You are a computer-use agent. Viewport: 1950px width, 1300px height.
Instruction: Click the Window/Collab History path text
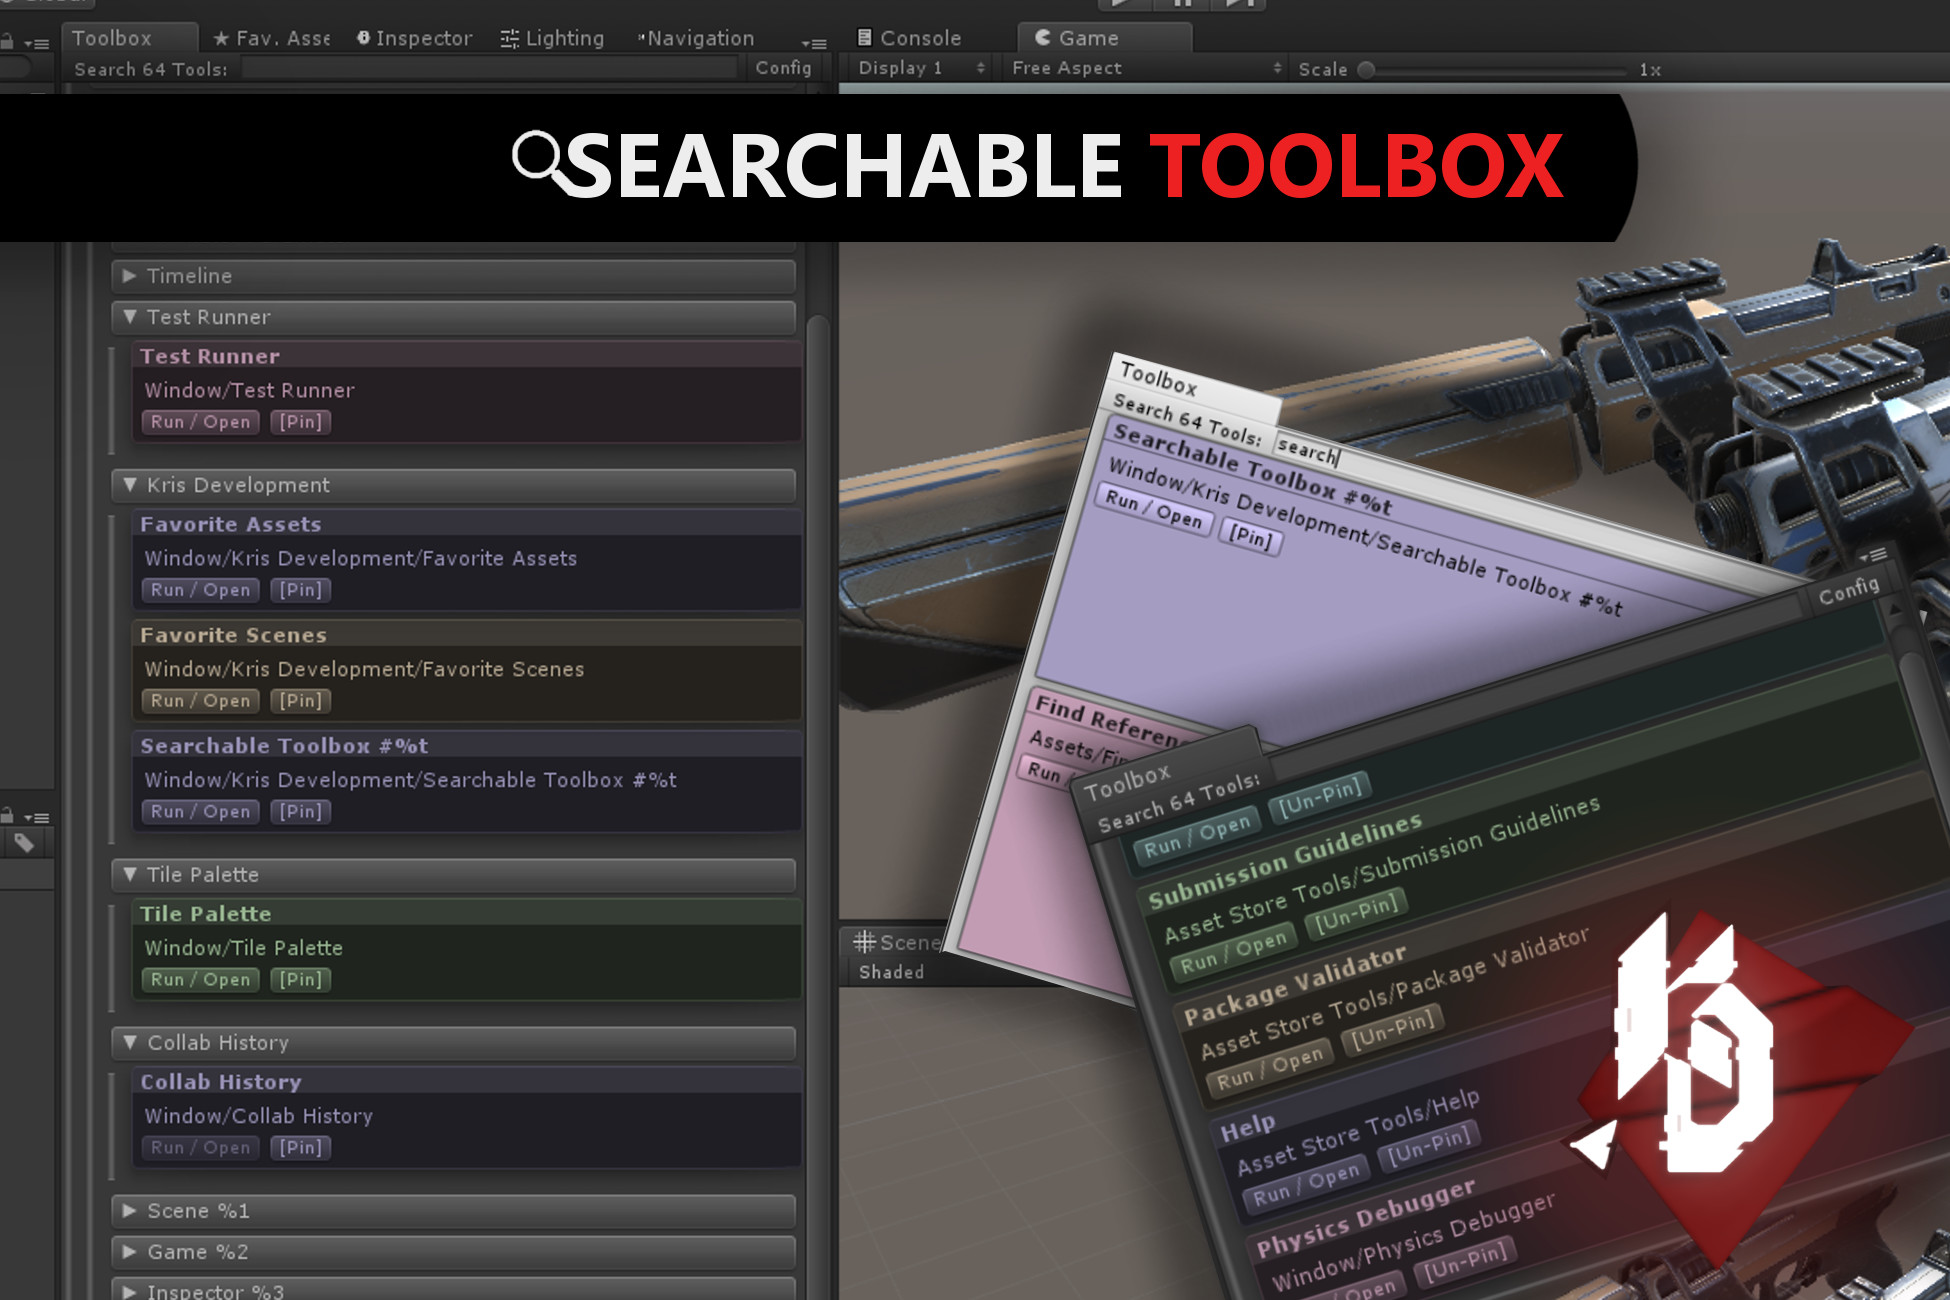coord(258,1116)
